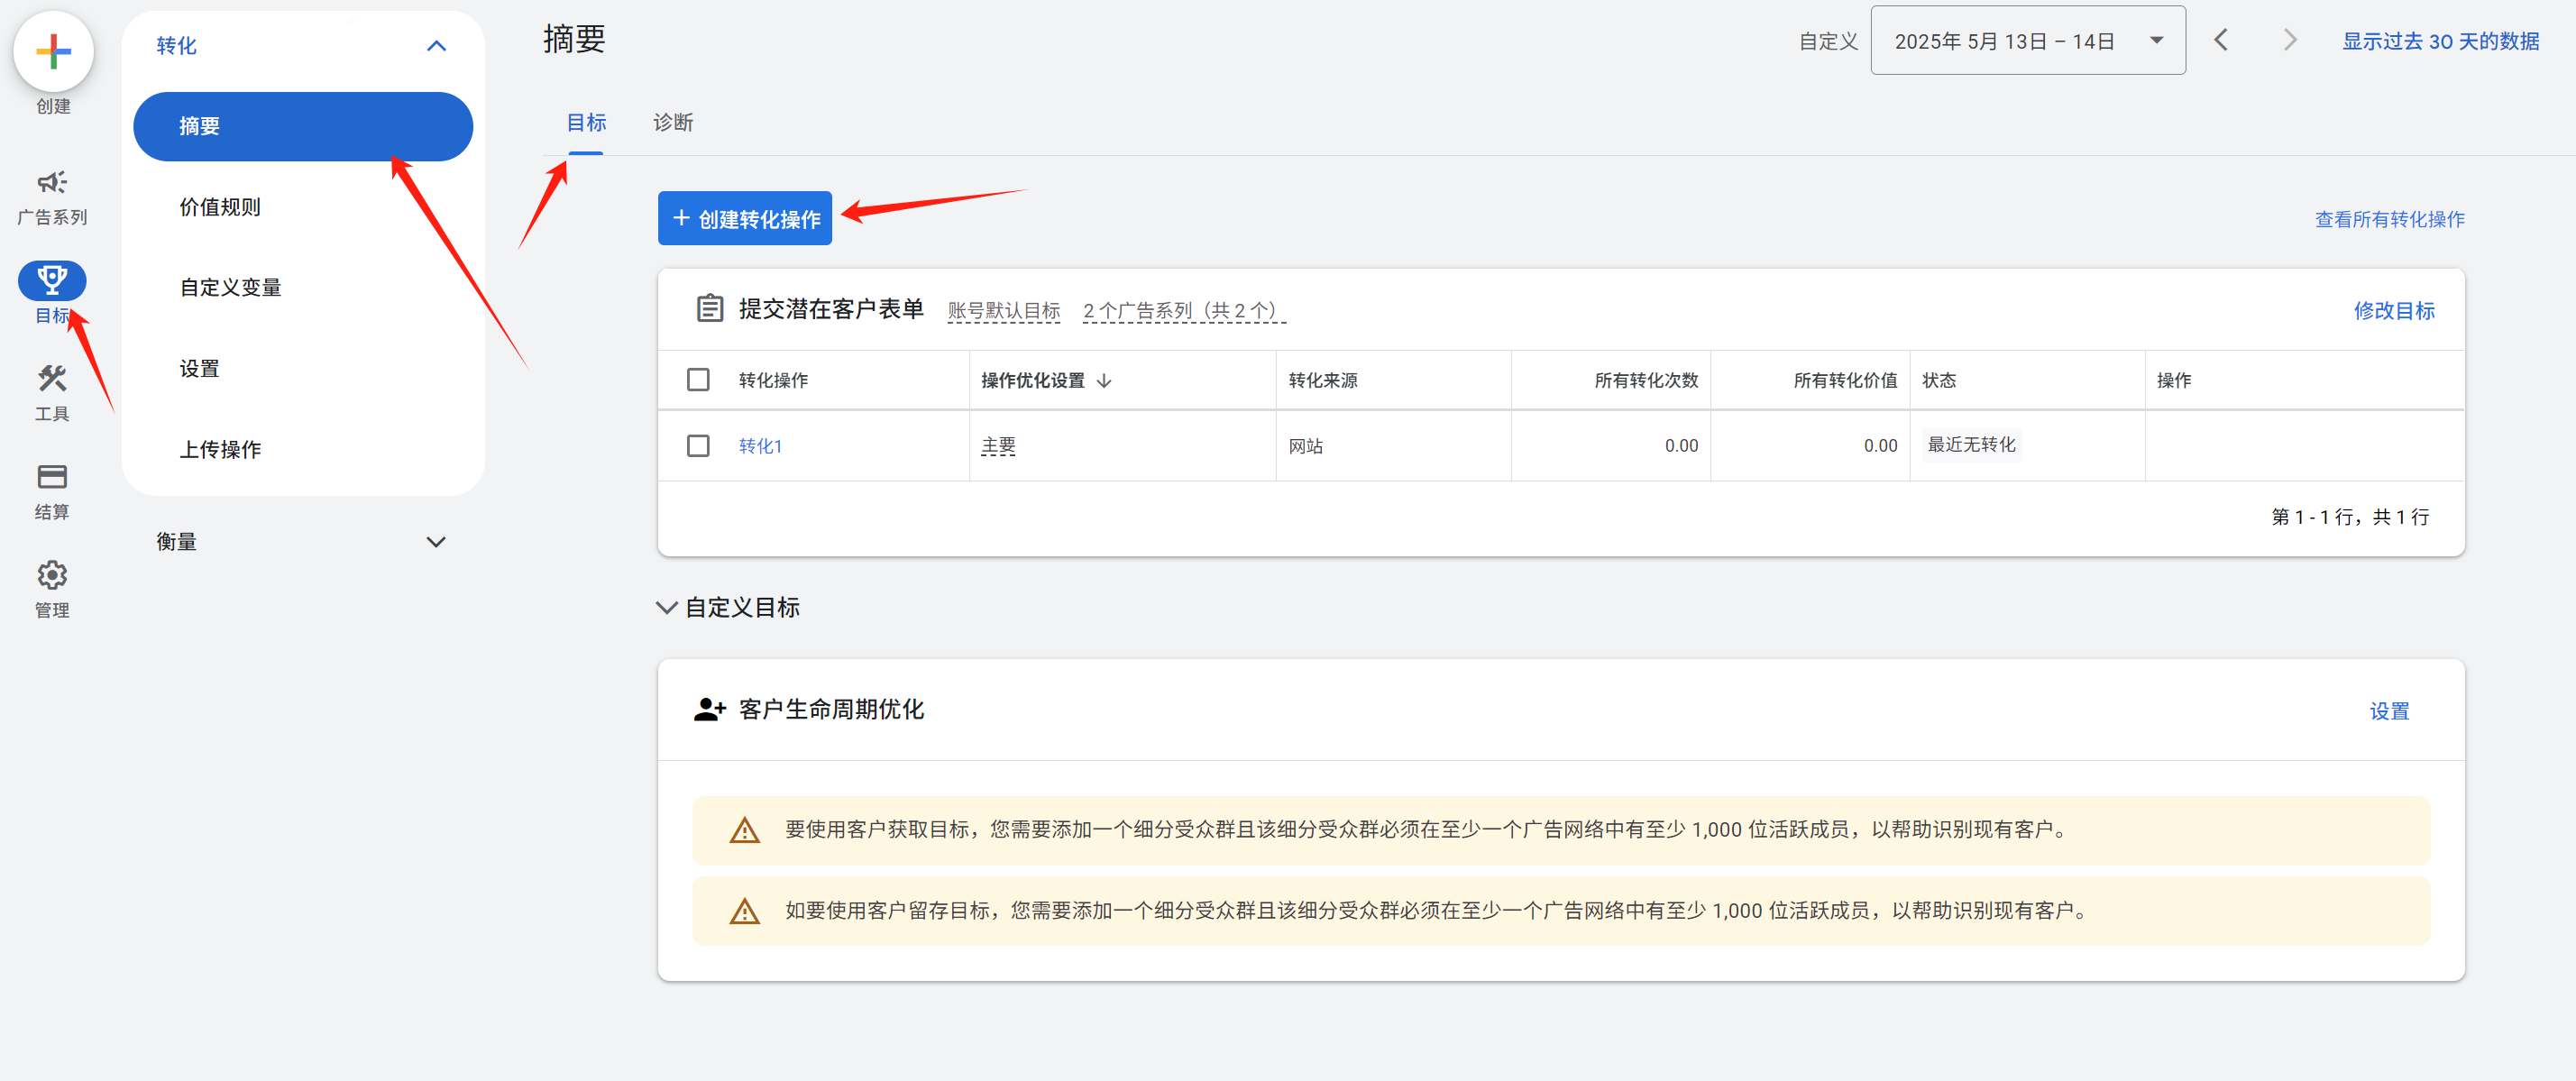Collapse the 转化 sidebar section
This screenshot has height=1081, width=2576.
tap(436, 46)
